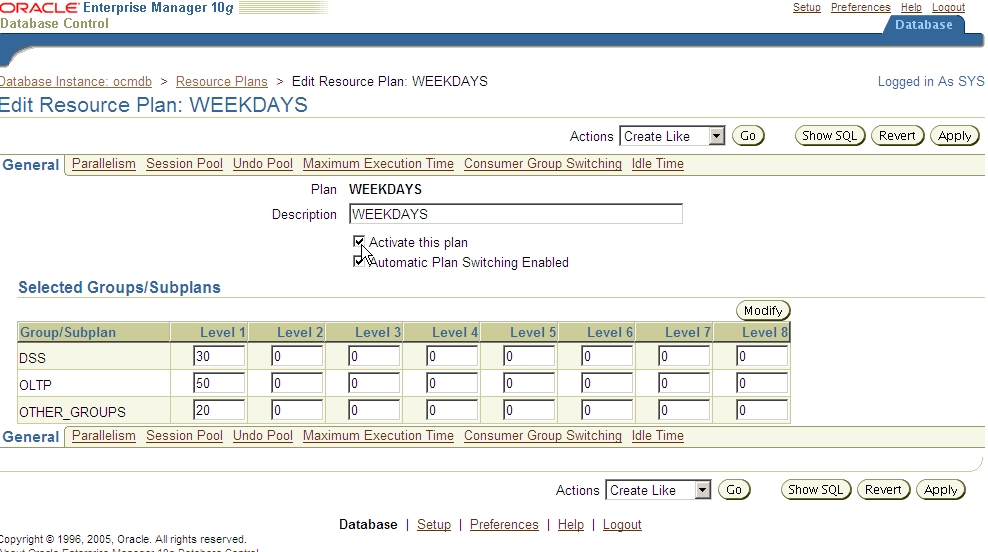Click OTHER_GROUPS Level 2 field
The width and height of the screenshot is (988, 552).
tap(297, 410)
